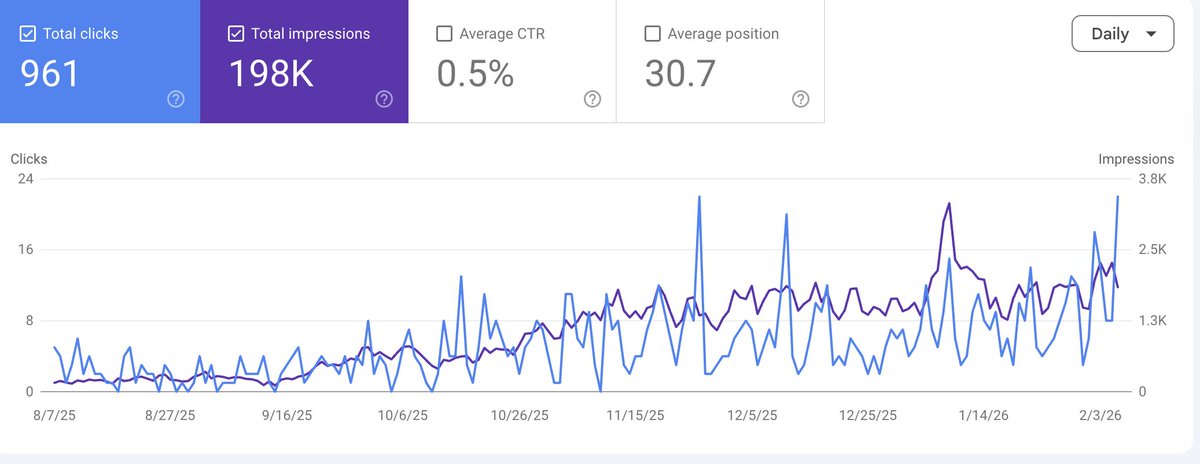Image resolution: width=1200 pixels, height=464 pixels.
Task: Open the Total clicks help icon
Action: 176,99
